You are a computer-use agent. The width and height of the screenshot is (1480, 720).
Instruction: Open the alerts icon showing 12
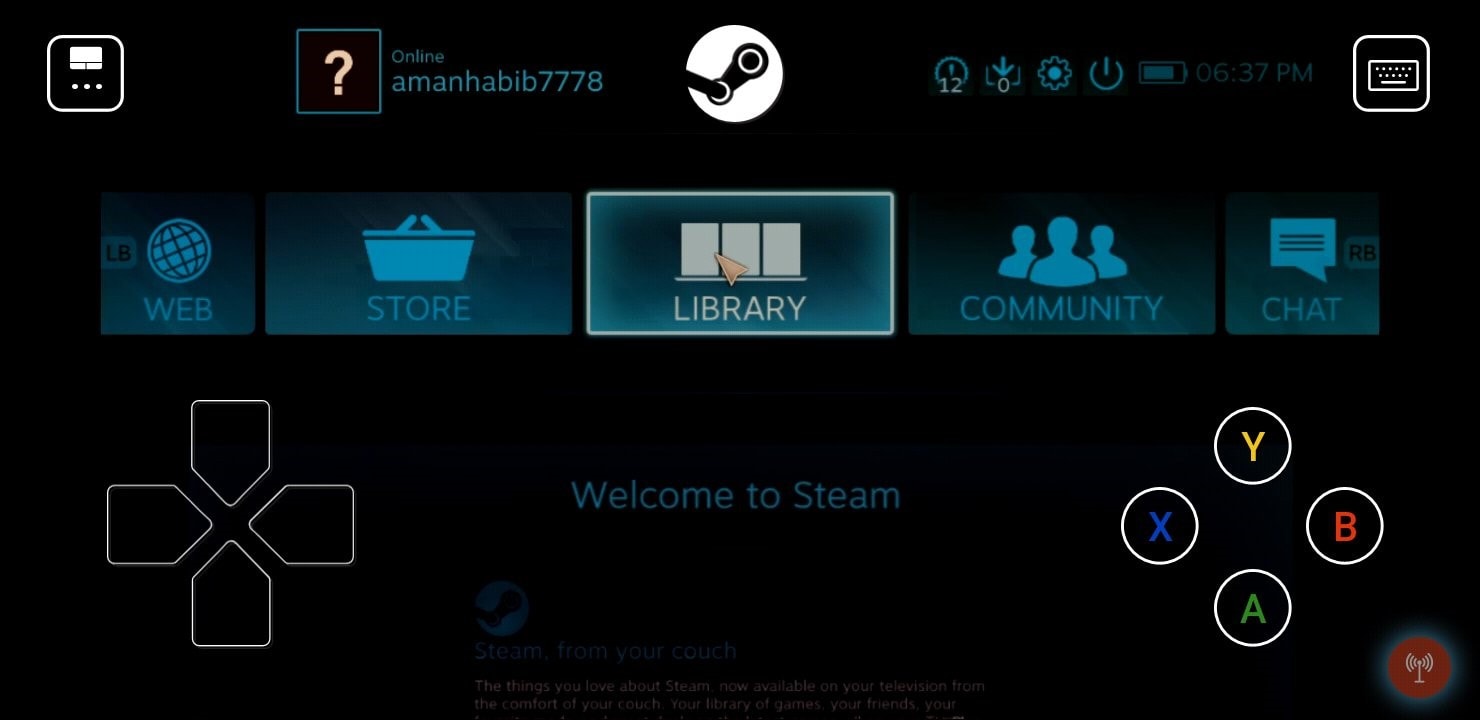[x=950, y=74]
